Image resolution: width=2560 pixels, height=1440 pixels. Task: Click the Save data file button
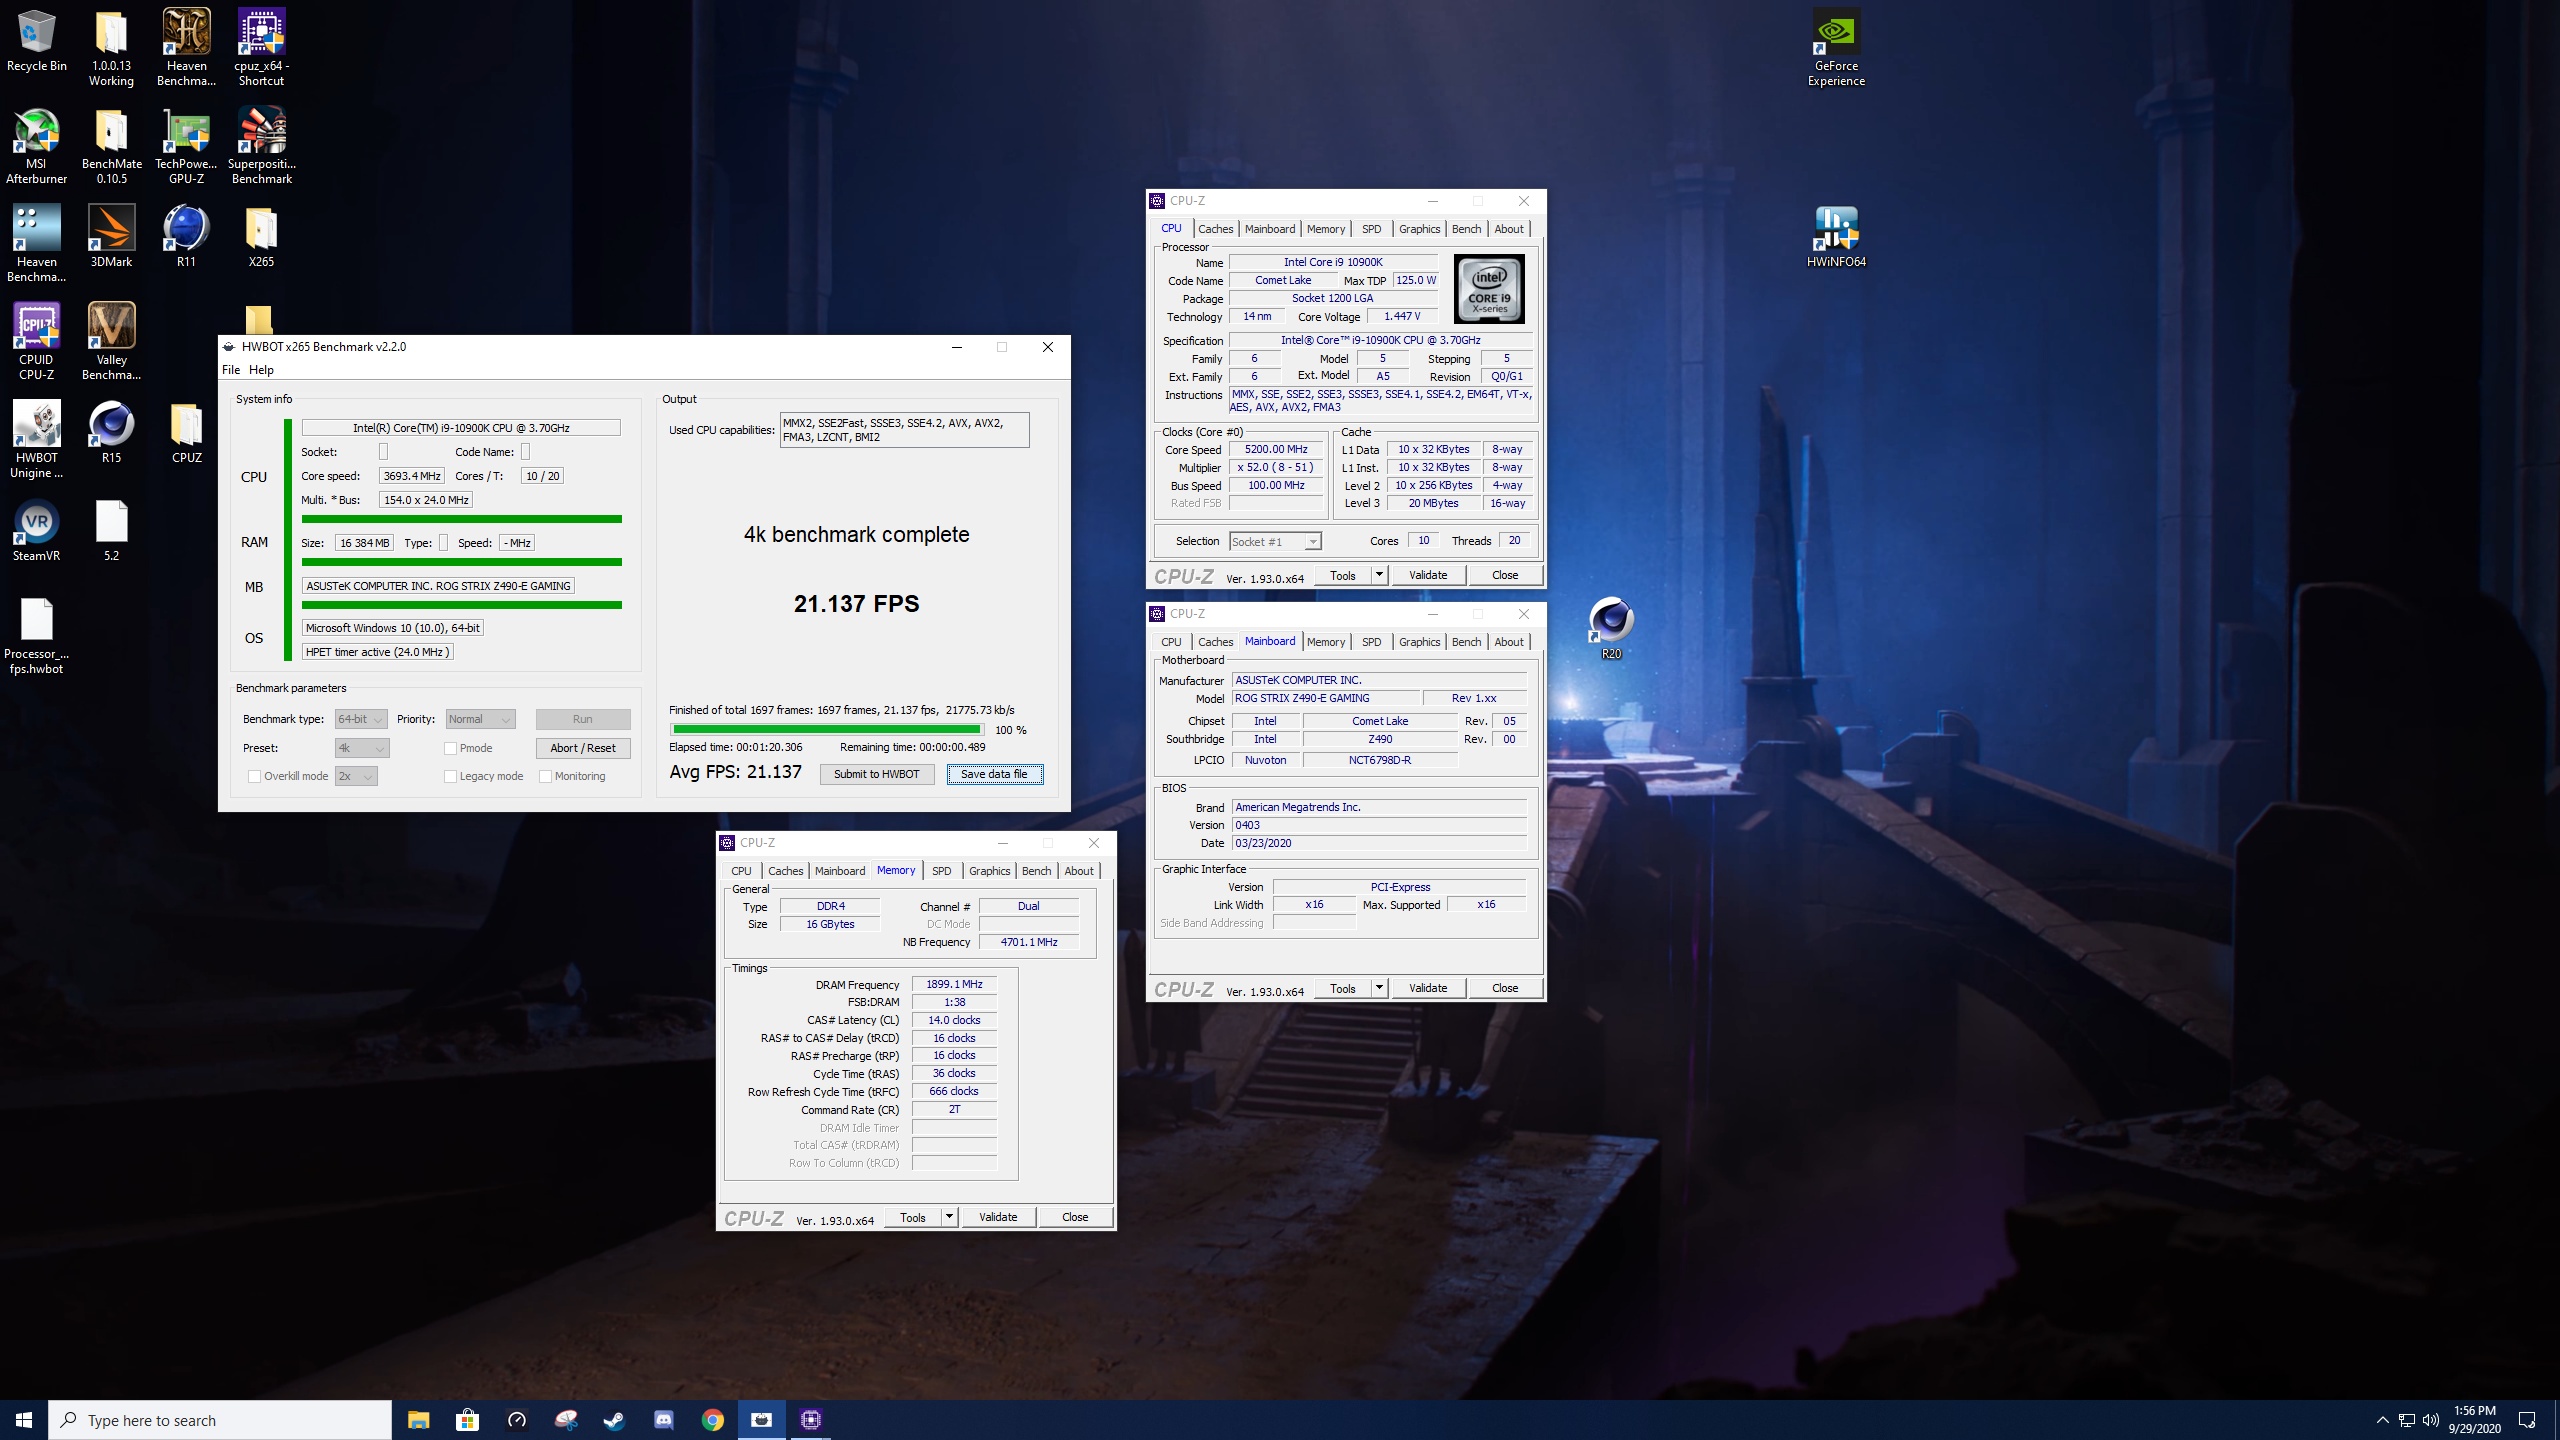(994, 774)
